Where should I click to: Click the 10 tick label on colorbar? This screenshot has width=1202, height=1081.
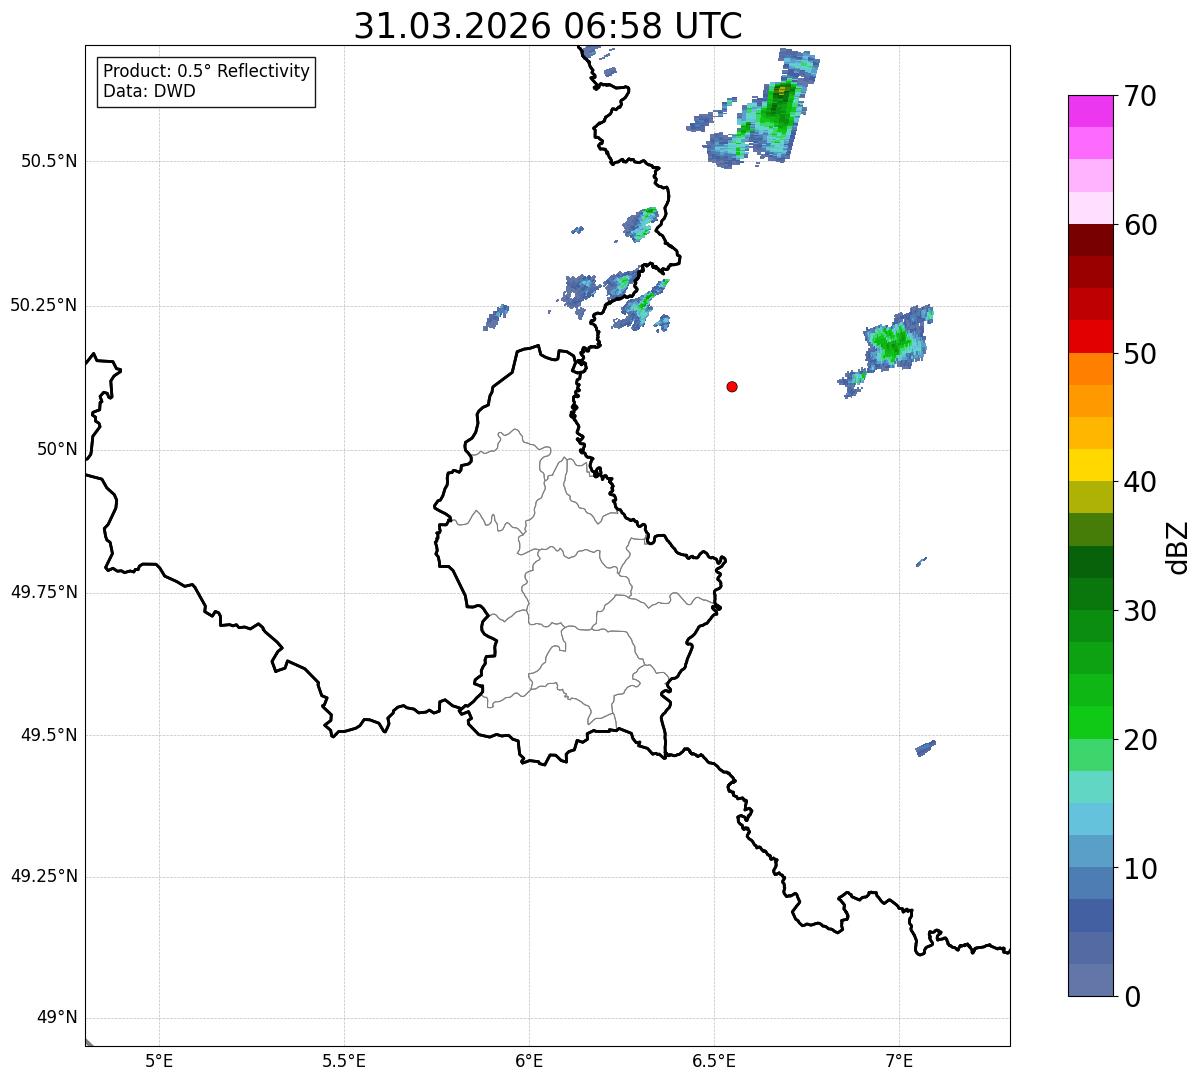pos(1141,868)
